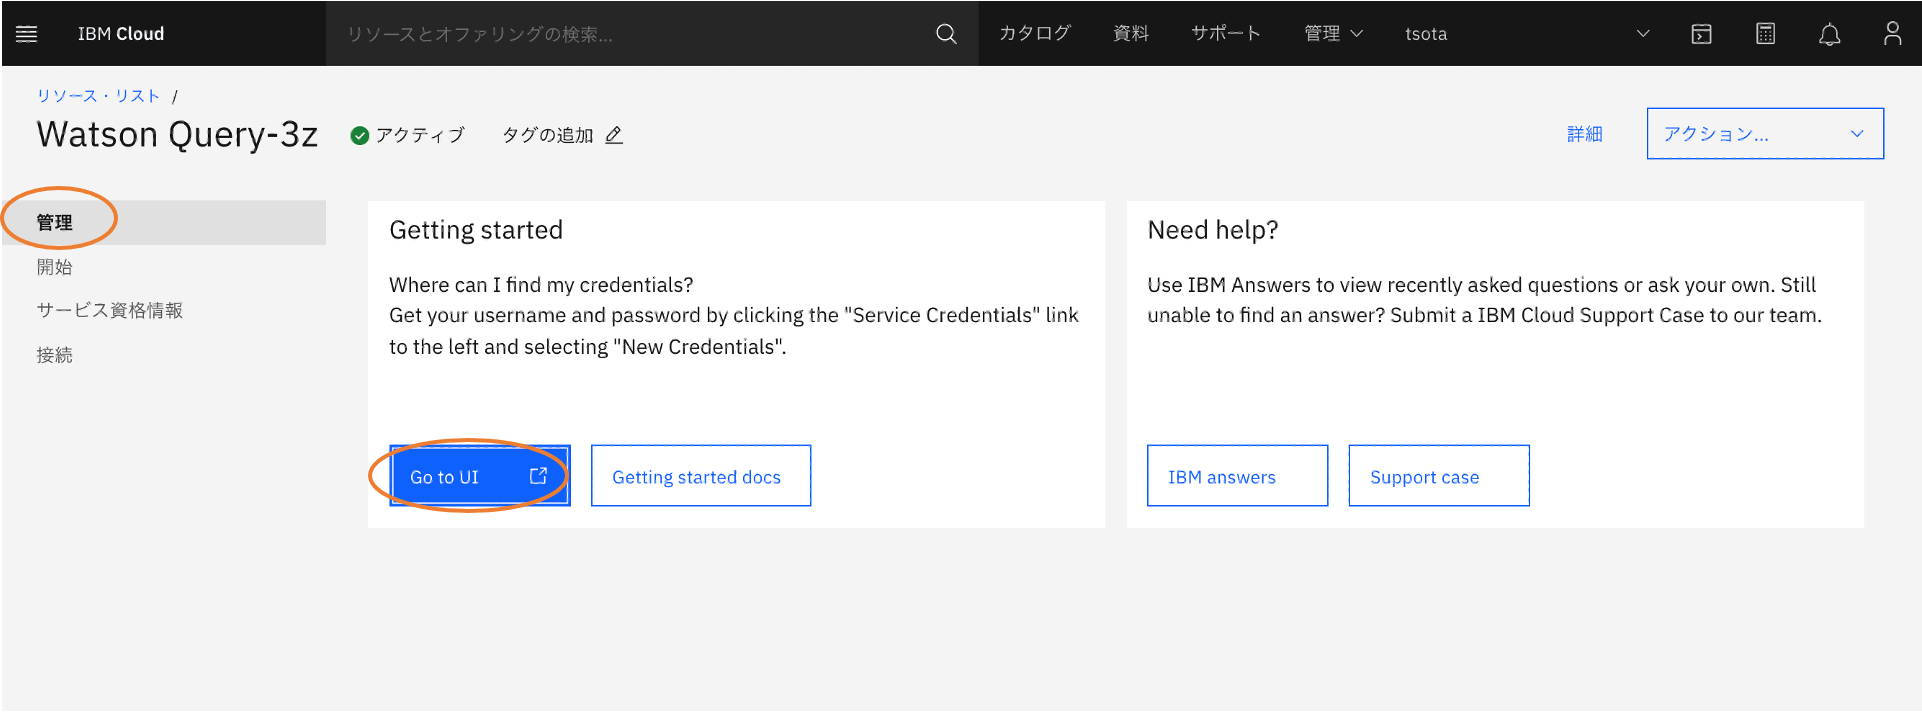Image resolution: width=1922 pixels, height=712 pixels.
Task: Open the hamburger navigation menu
Action: tap(27, 34)
